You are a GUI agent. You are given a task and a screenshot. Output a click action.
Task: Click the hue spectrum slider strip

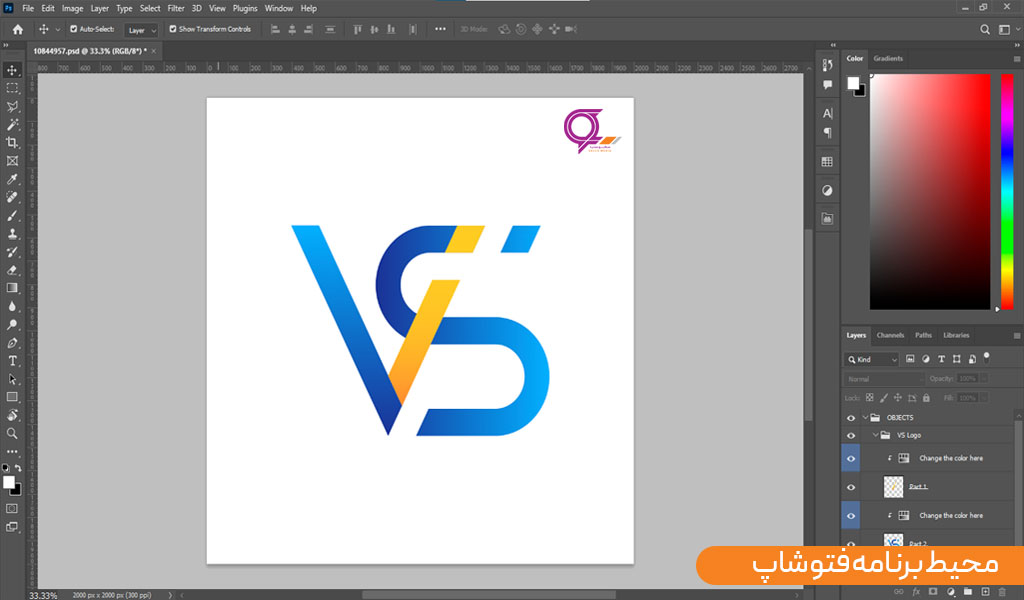pyautogui.click(x=1007, y=191)
